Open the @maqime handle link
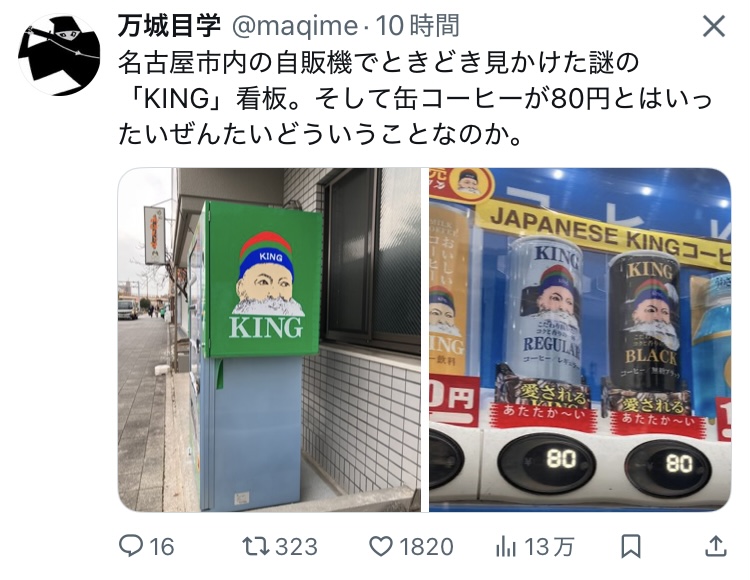This screenshot has width=750, height=580. [x=295, y=26]
